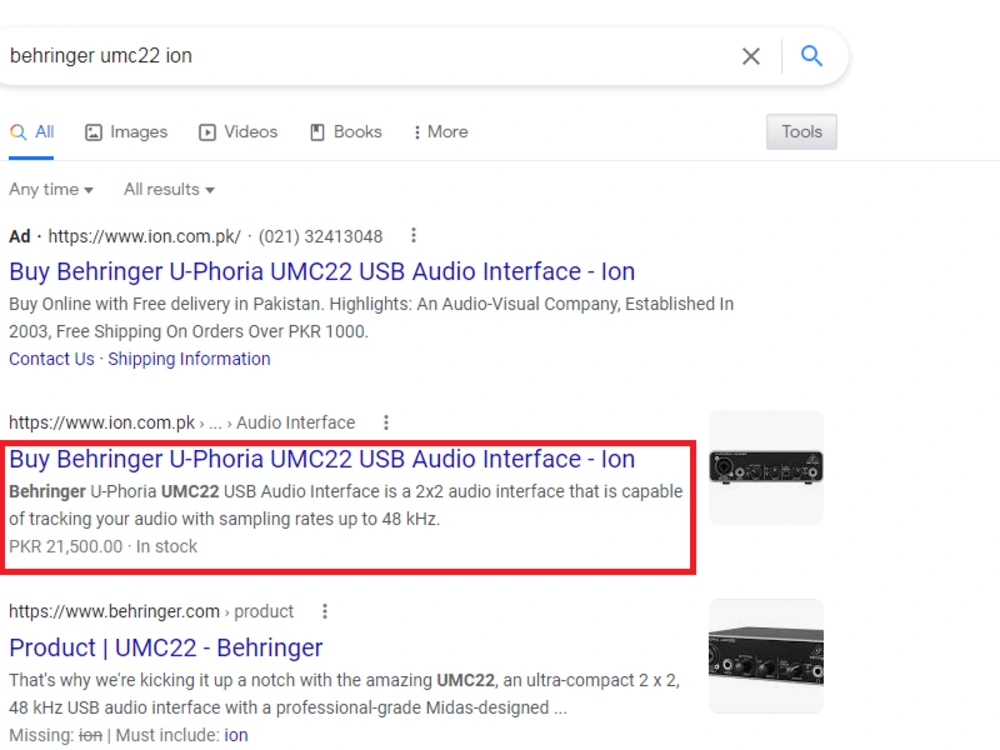Click the blue magnifier search icon
The width and height of the screenshot is (1000, 750).
(811, 55)
